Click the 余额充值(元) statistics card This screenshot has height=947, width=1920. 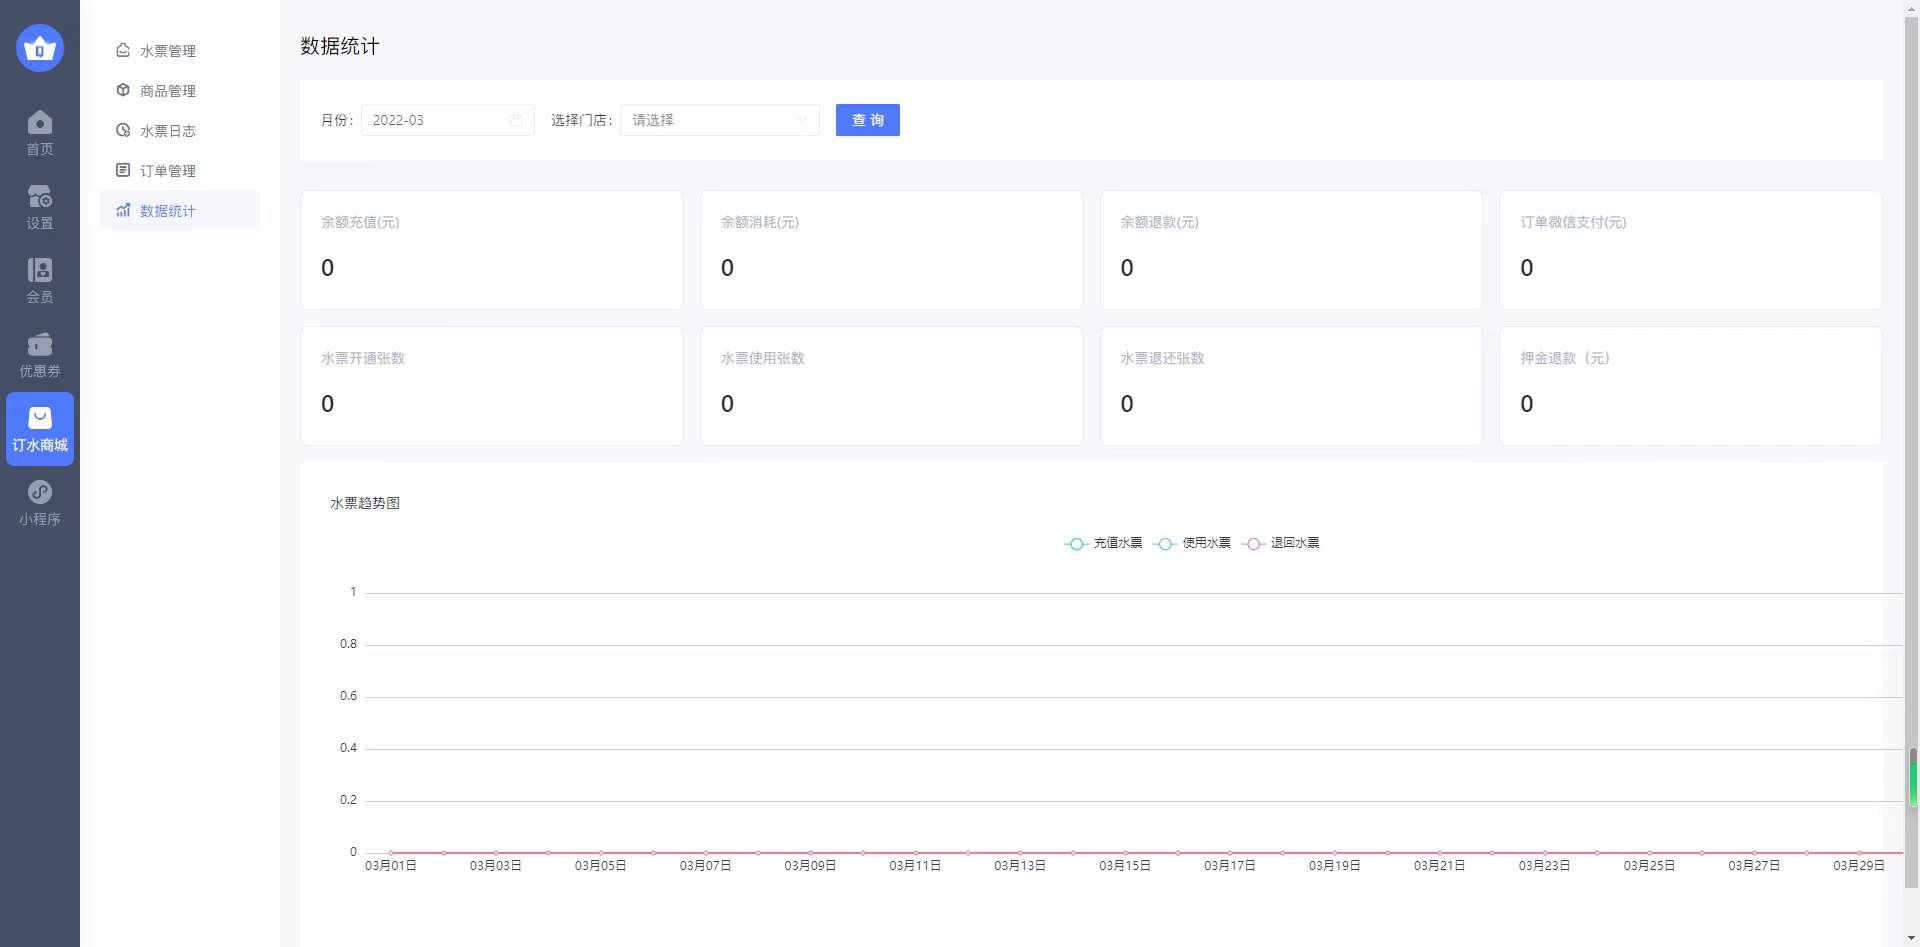point(491,250)
